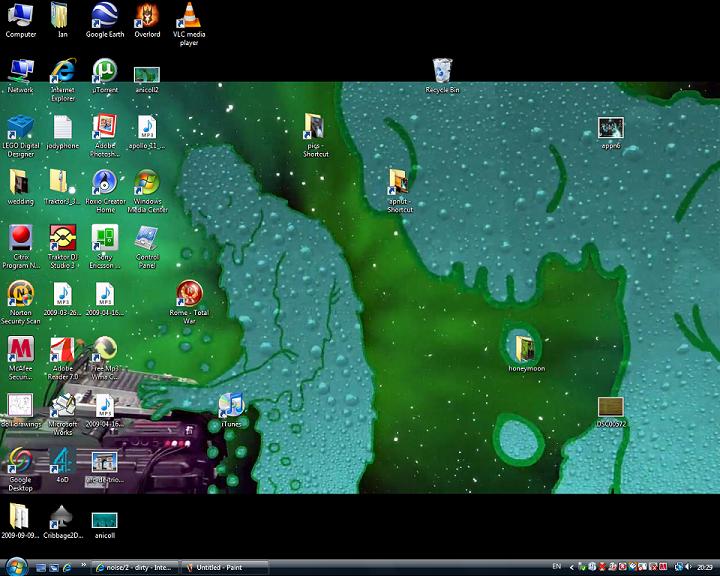The height and width of the screenshot is (585, 720).
Task: Open Adobe Reader 7.0 shortcut
Action: [x=63, y=350]
